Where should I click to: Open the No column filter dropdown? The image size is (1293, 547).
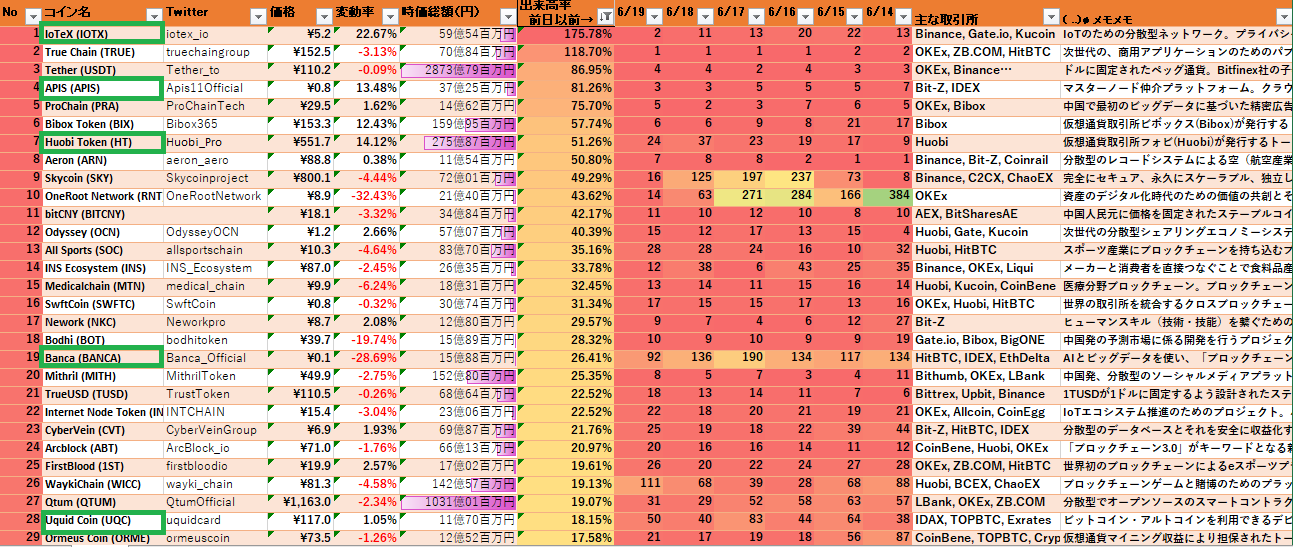coord(32,15)
